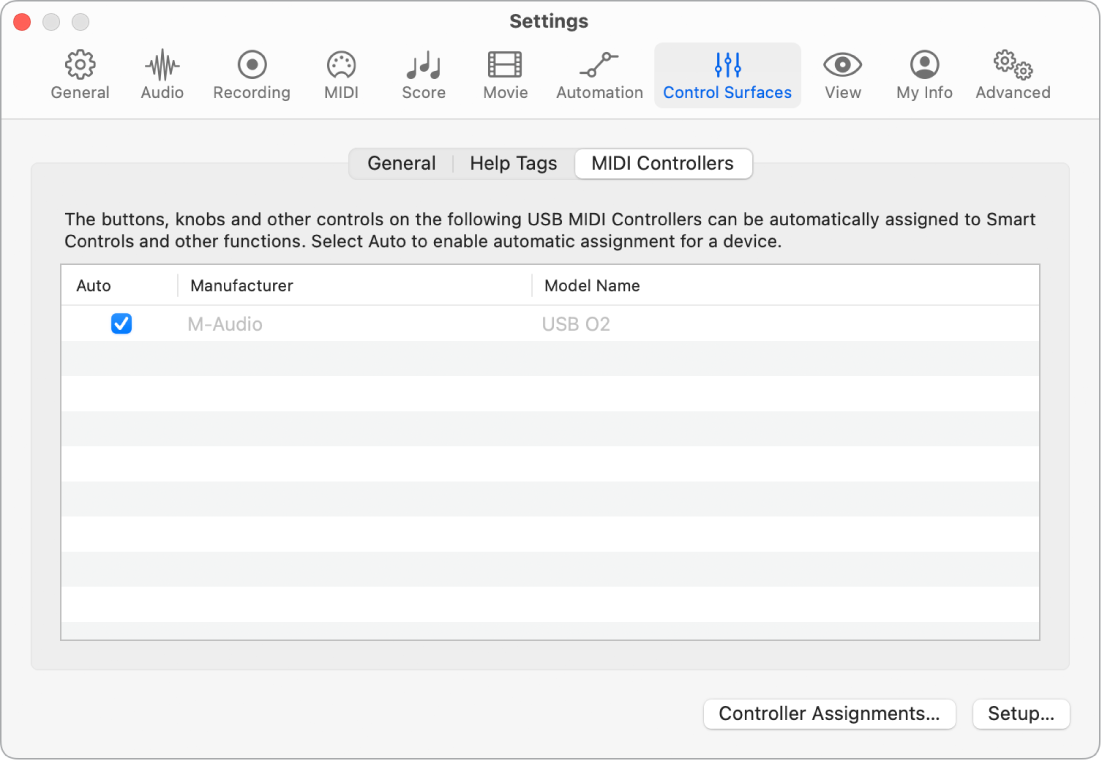This screenshot has height=762, width=1102.
Task: Open the My Info settings pane
Action: click(x=924, y=75)
